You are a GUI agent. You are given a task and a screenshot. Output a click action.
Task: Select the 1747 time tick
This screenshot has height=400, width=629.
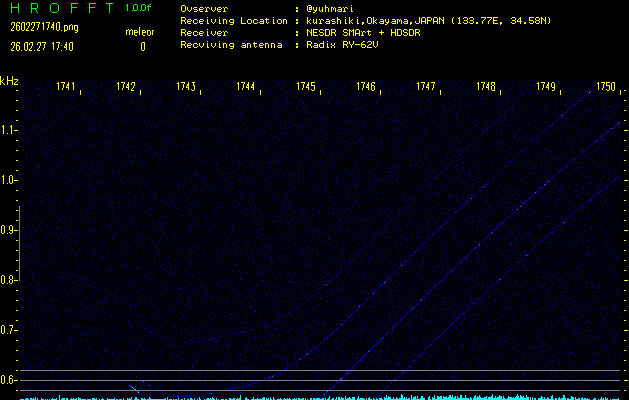click(x=426, y=87)
